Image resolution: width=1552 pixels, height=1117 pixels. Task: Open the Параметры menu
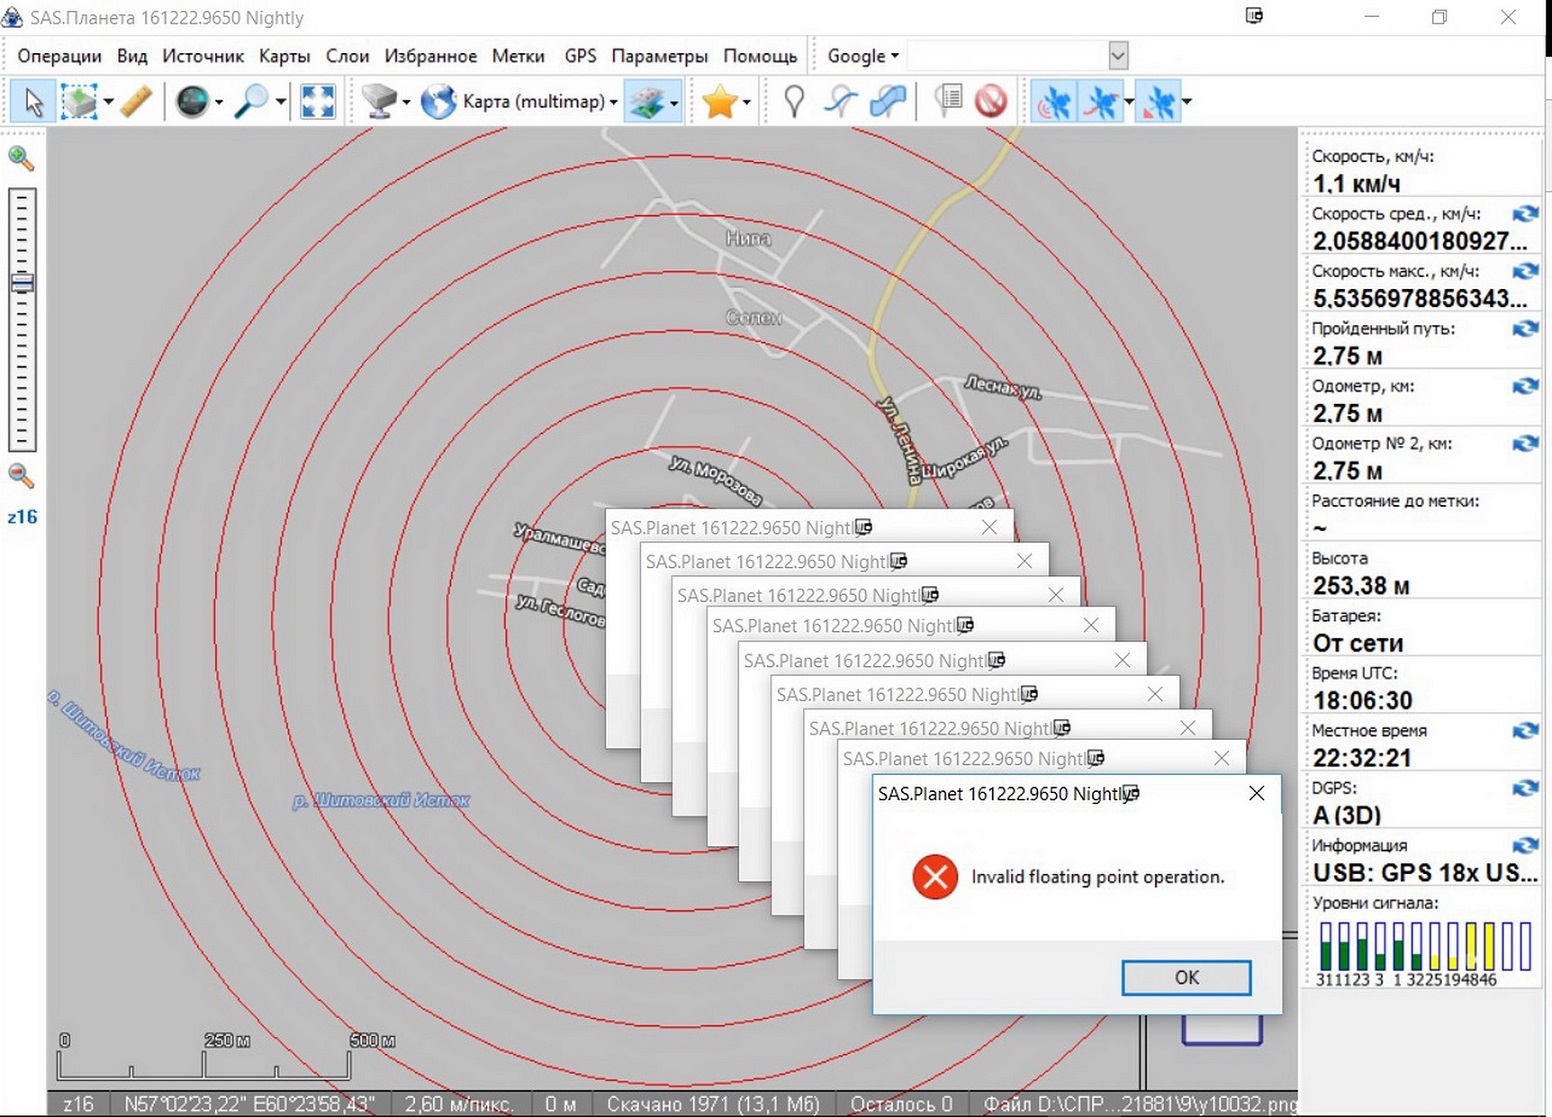pyautogui.click(x=659, y=56)
